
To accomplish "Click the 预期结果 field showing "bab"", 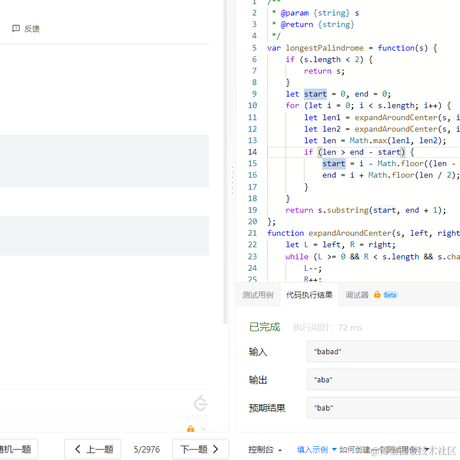I will point(383,408).
